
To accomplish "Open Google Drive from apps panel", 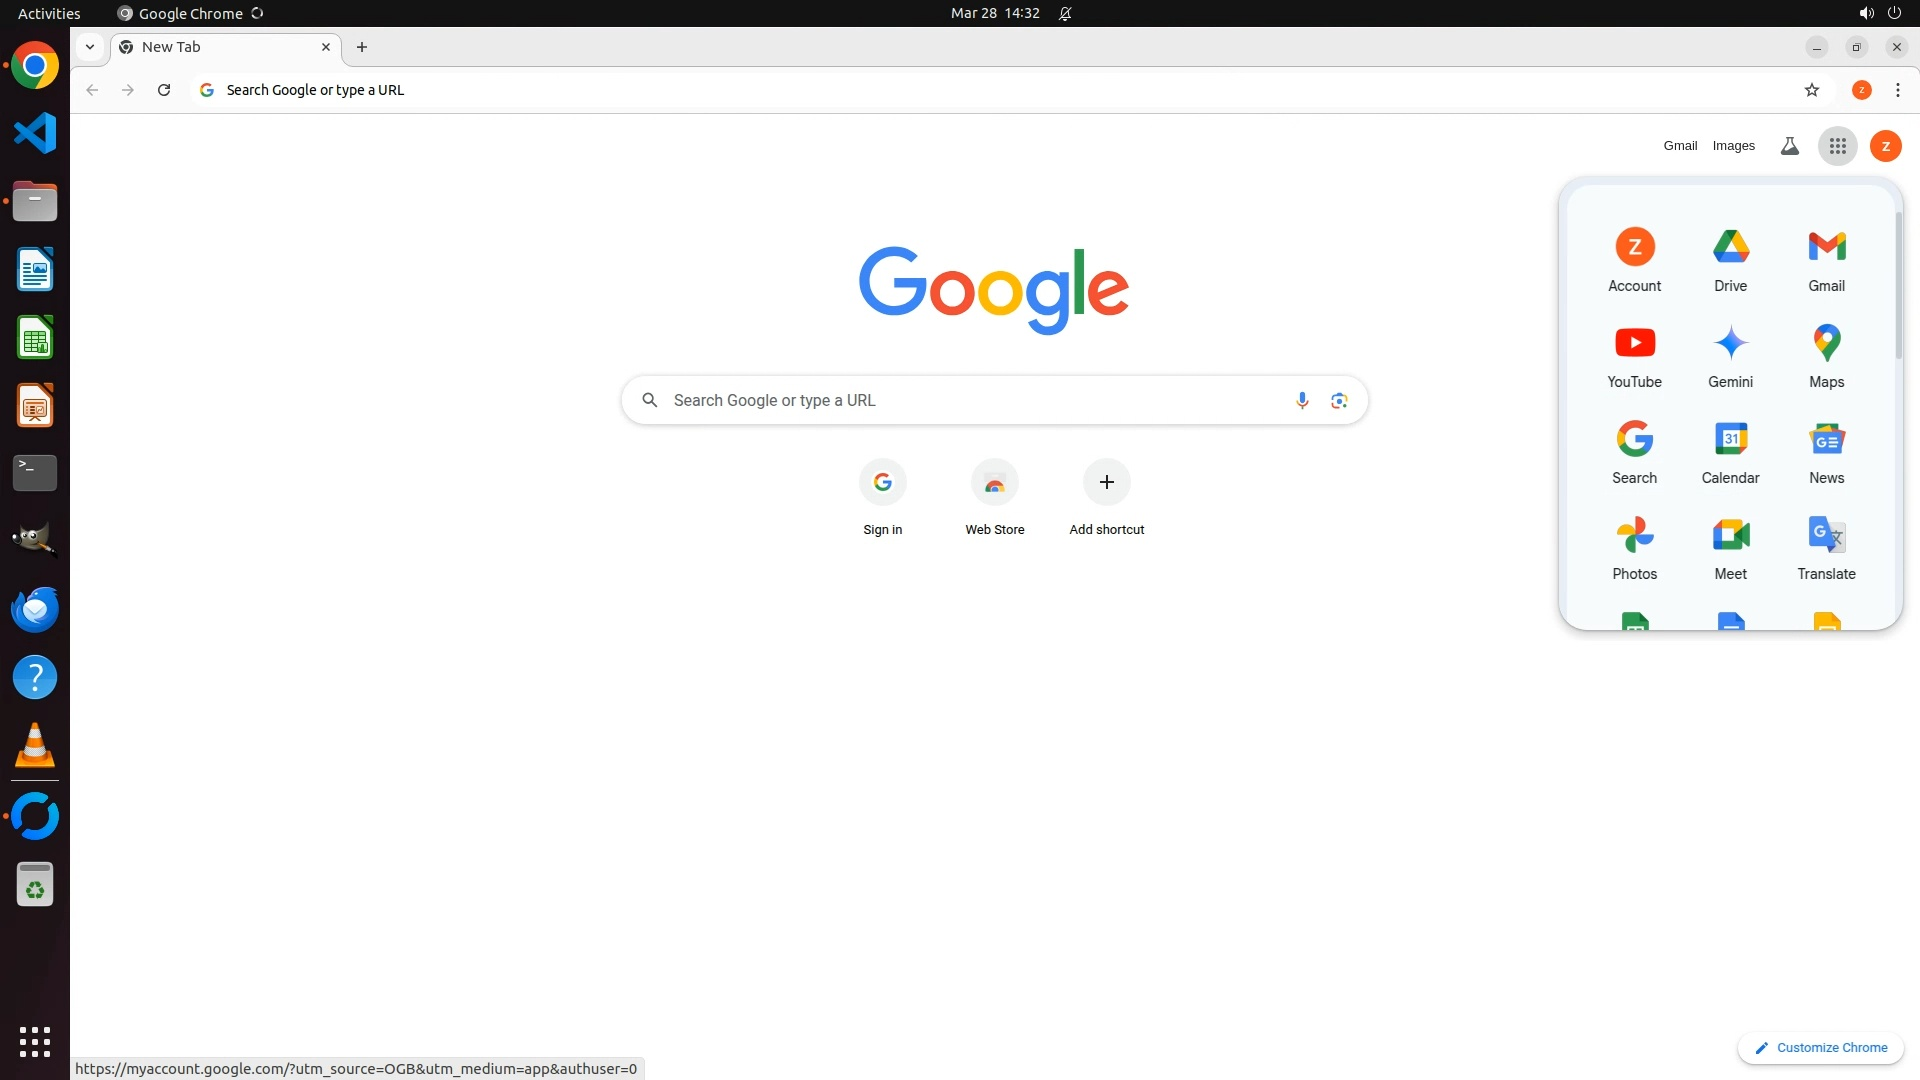I will pyautogui.click(x=1730, y=258).
